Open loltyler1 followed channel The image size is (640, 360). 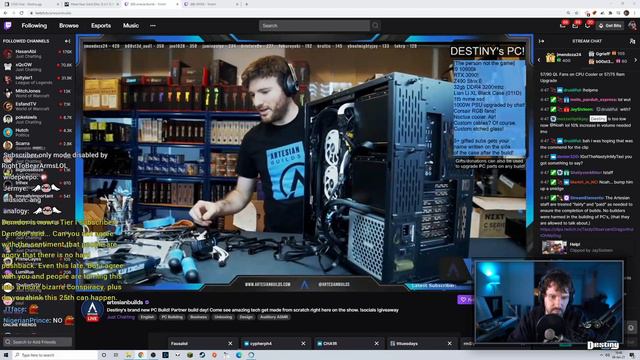pyautogui.click(x=38, y=80)
